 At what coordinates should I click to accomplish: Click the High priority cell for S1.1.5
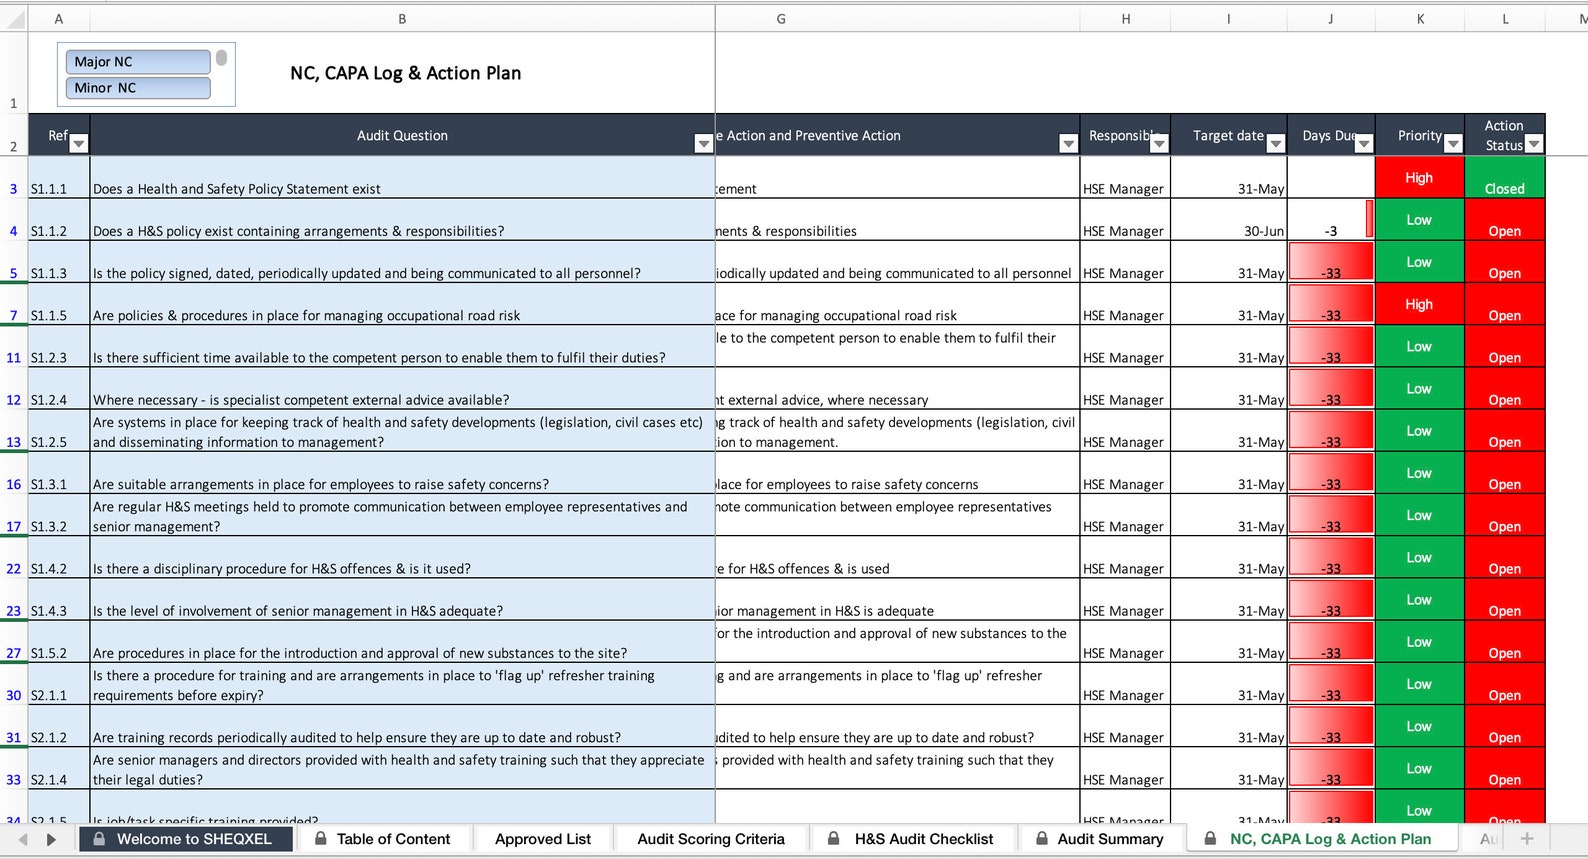pyautogui.click(x=1419, y=304)
